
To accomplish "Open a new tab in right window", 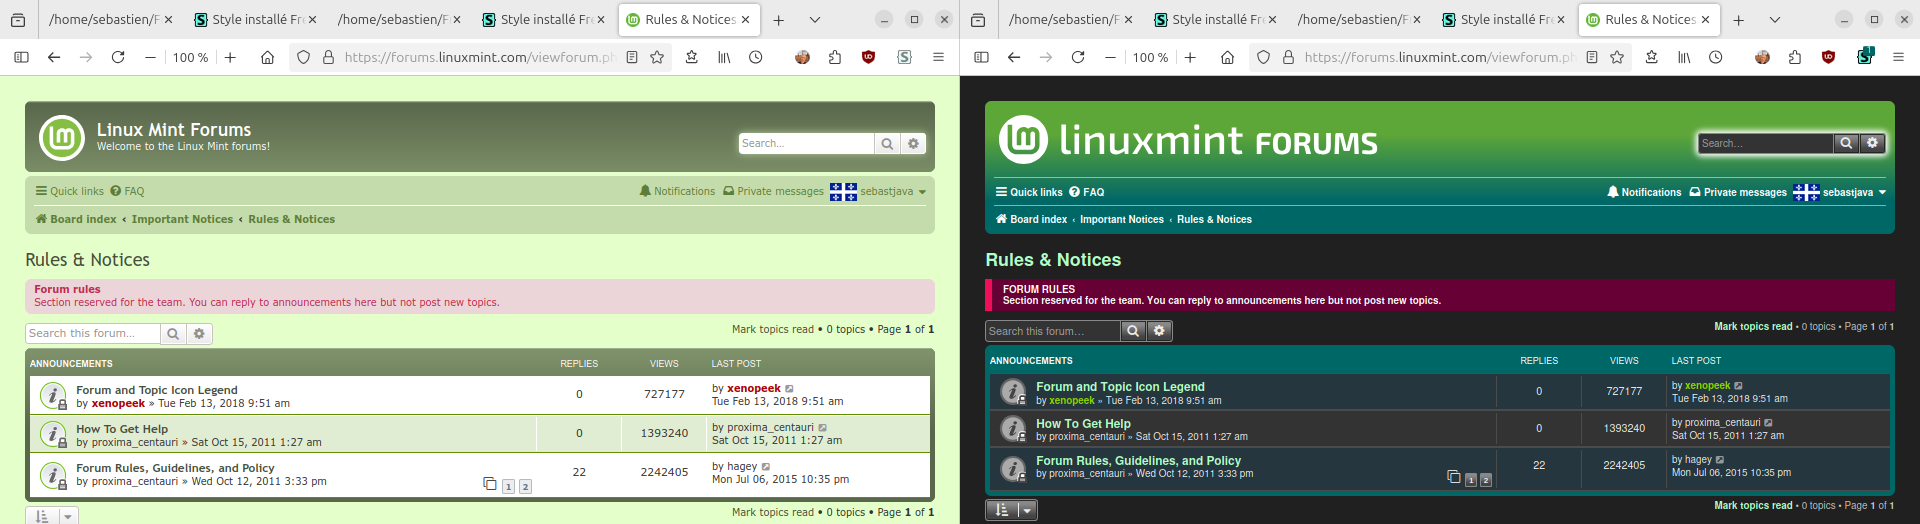I will (x=1739, y=19).
